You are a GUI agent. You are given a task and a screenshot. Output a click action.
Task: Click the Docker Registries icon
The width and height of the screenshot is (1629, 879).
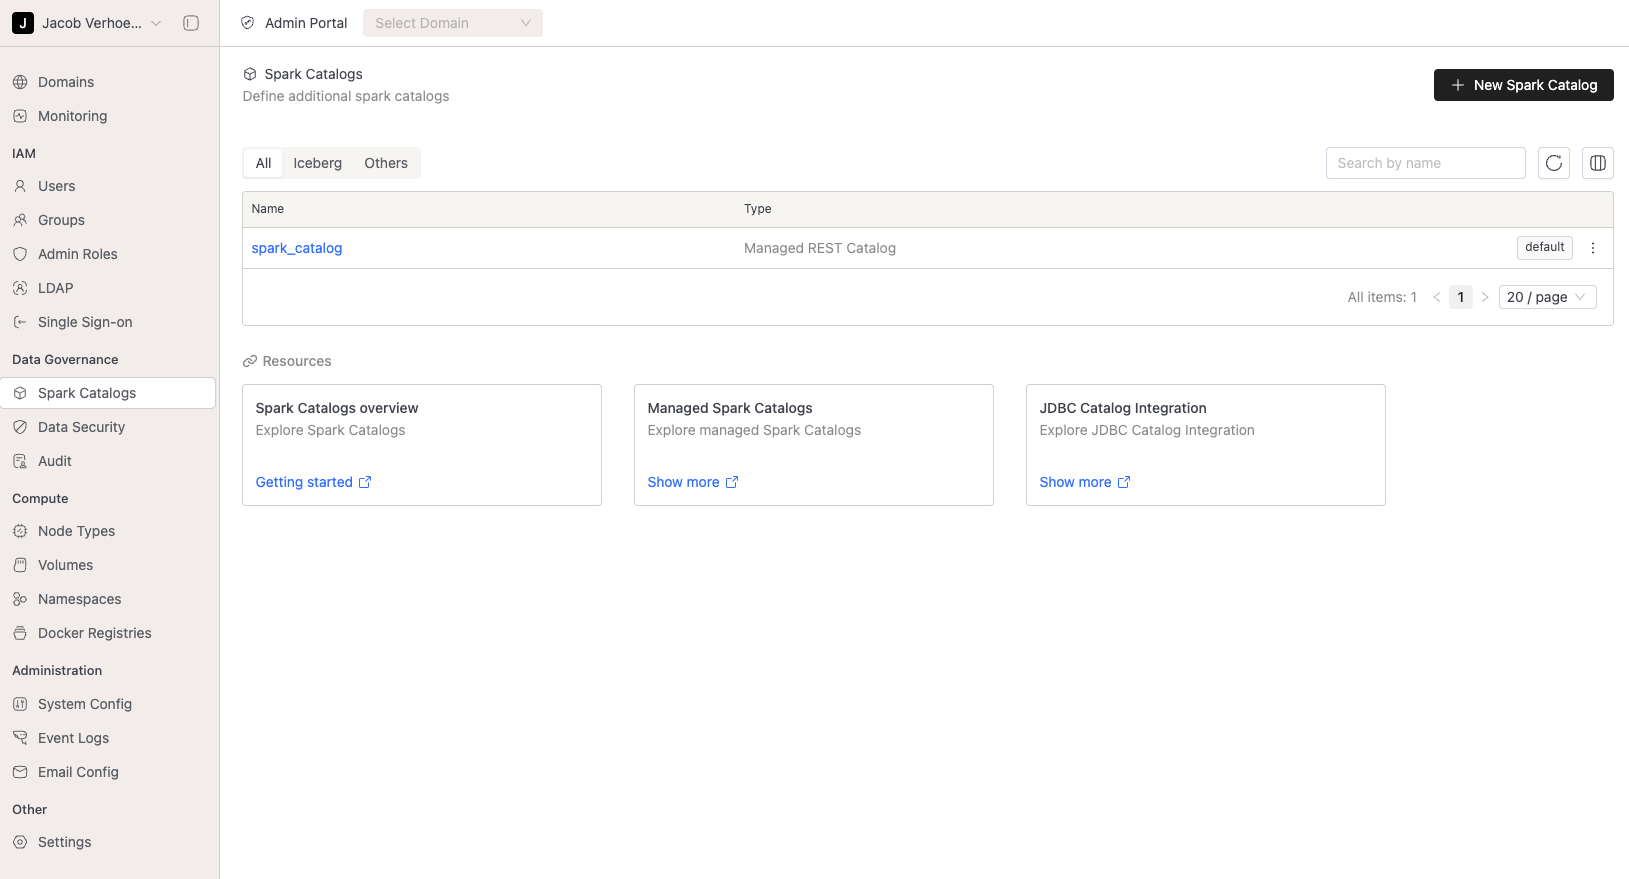tap(20, 633)
